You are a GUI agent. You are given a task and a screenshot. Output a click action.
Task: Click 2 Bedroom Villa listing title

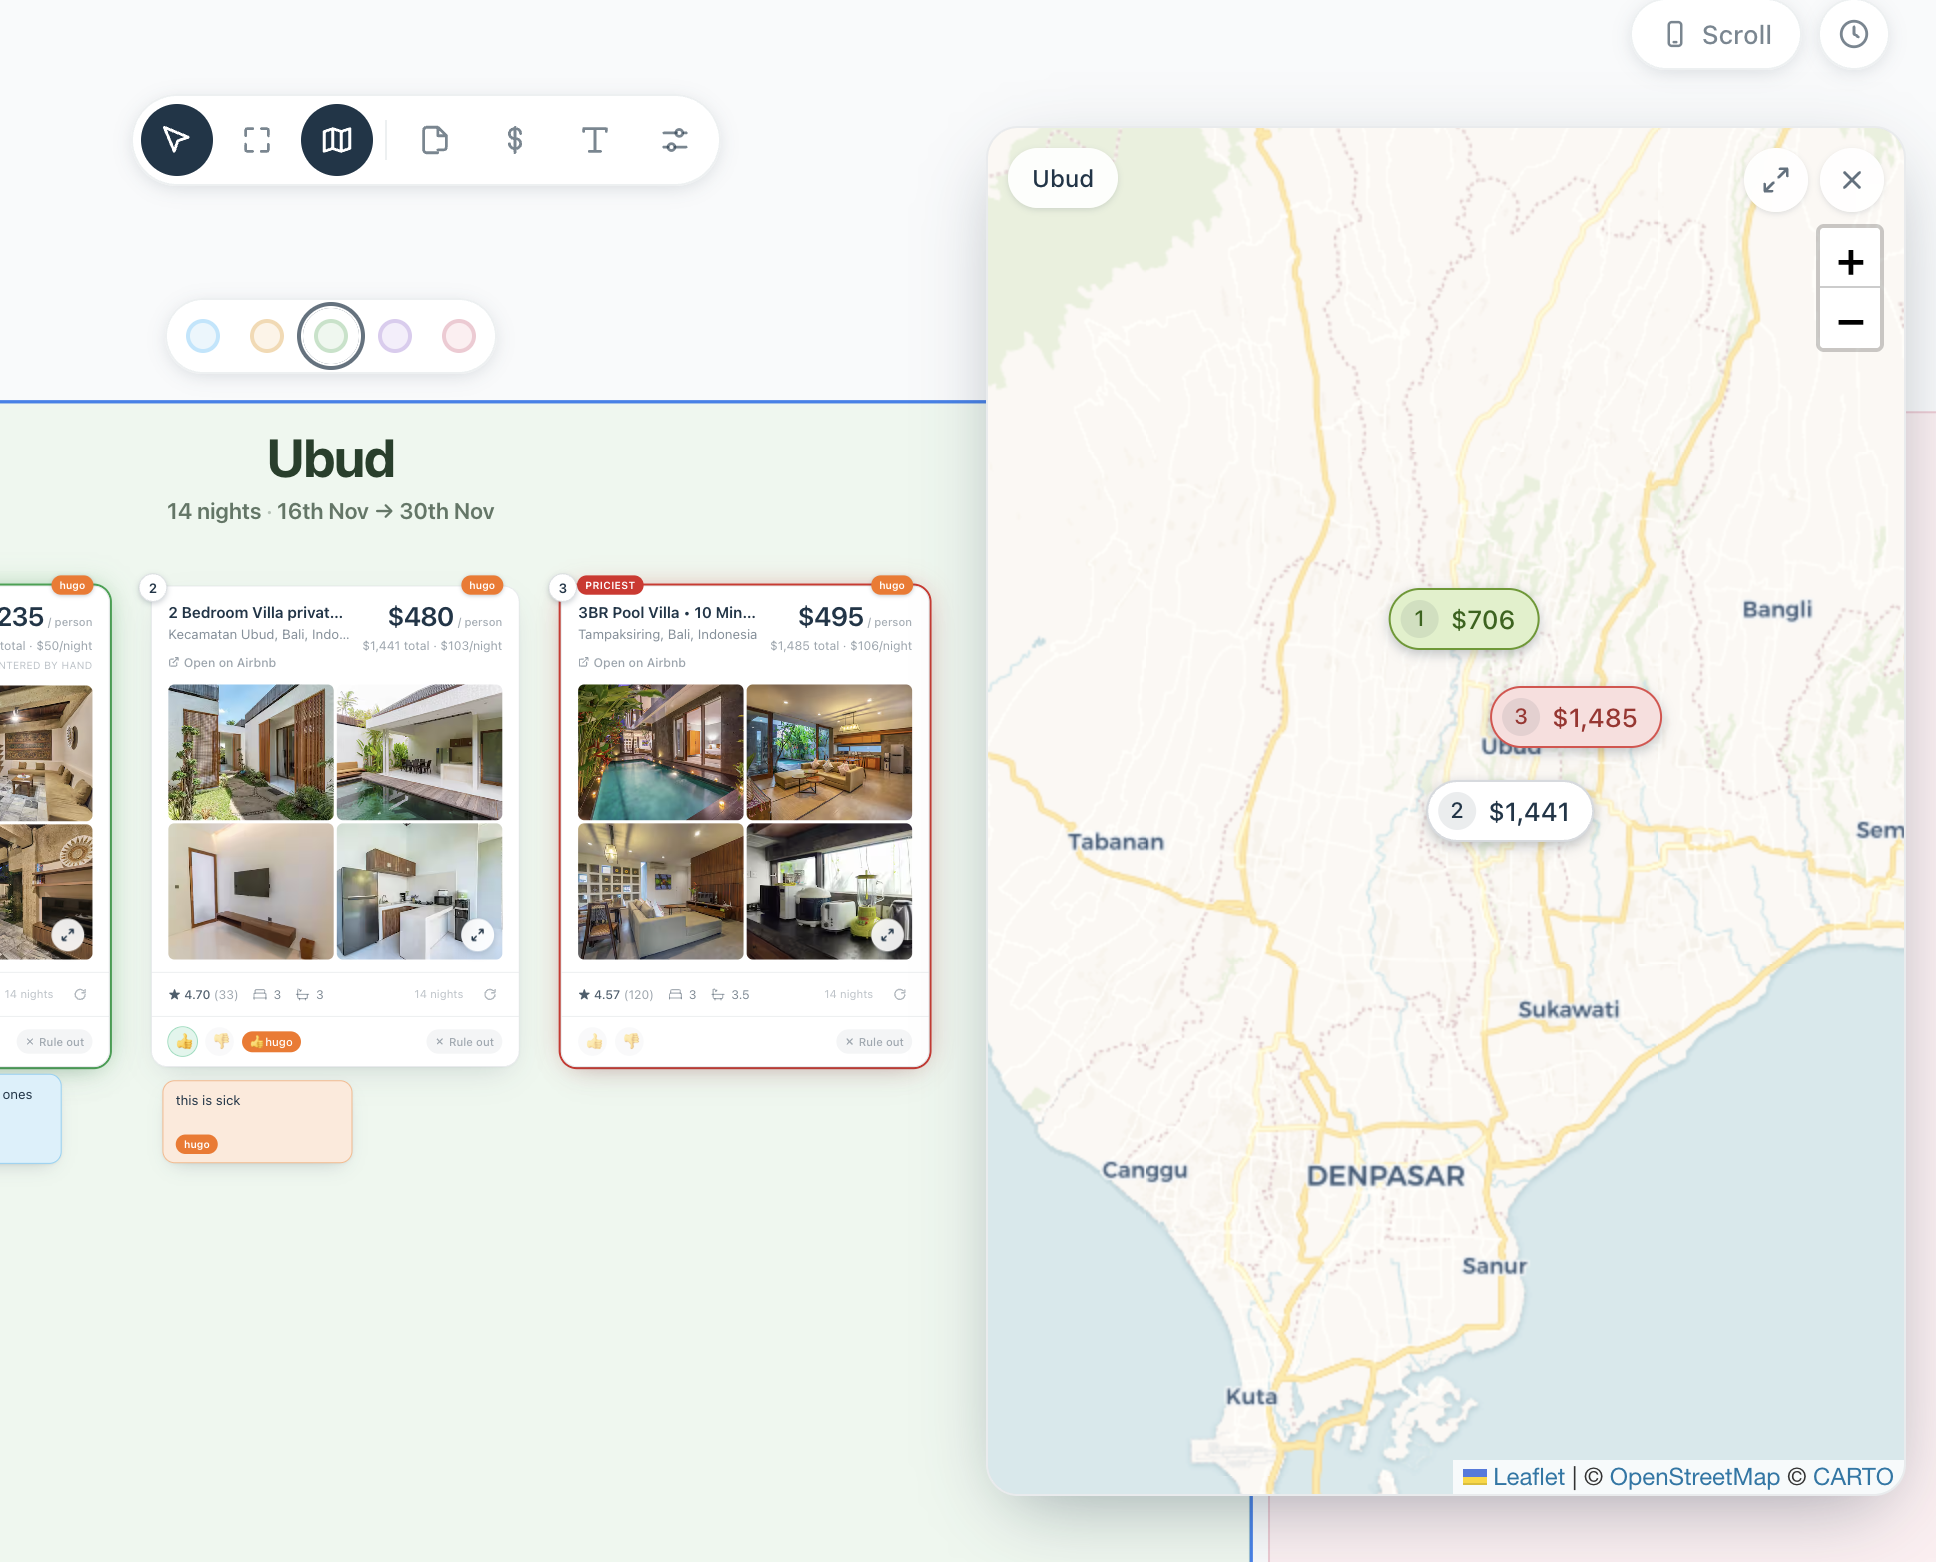tap(256, 613)
